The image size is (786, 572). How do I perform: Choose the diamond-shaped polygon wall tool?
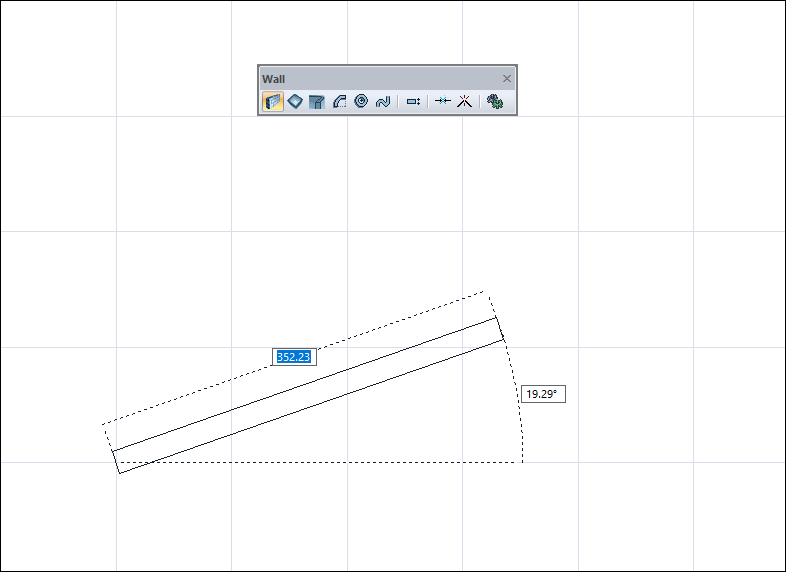tap(295, 101)
